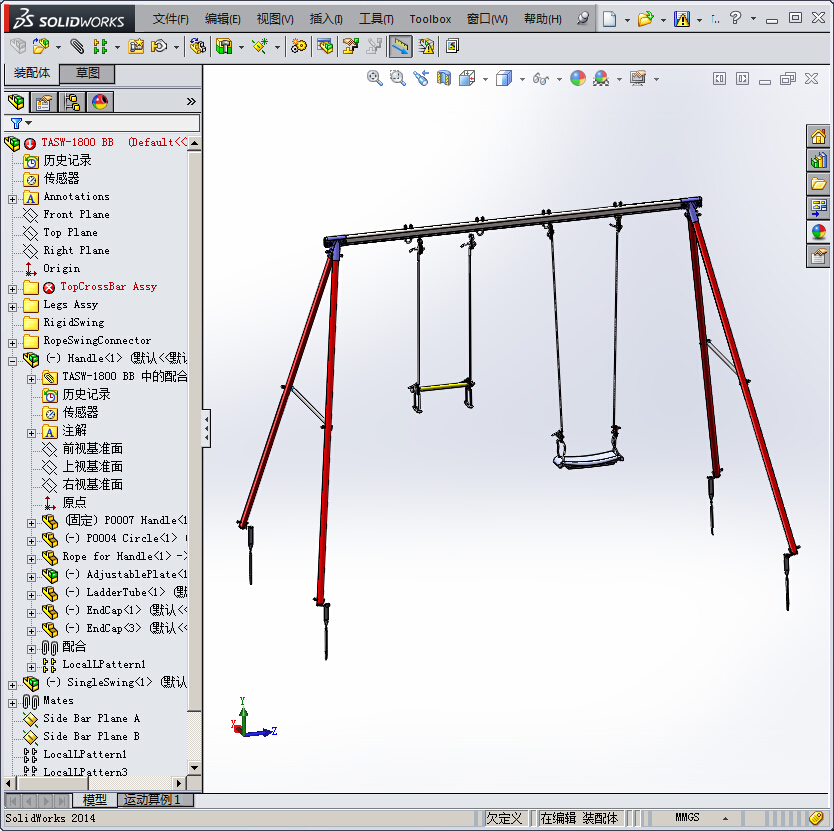This screenshot has width=834, height=831.
Task: Open Custom Properties task pane icon
Action: 818,257
